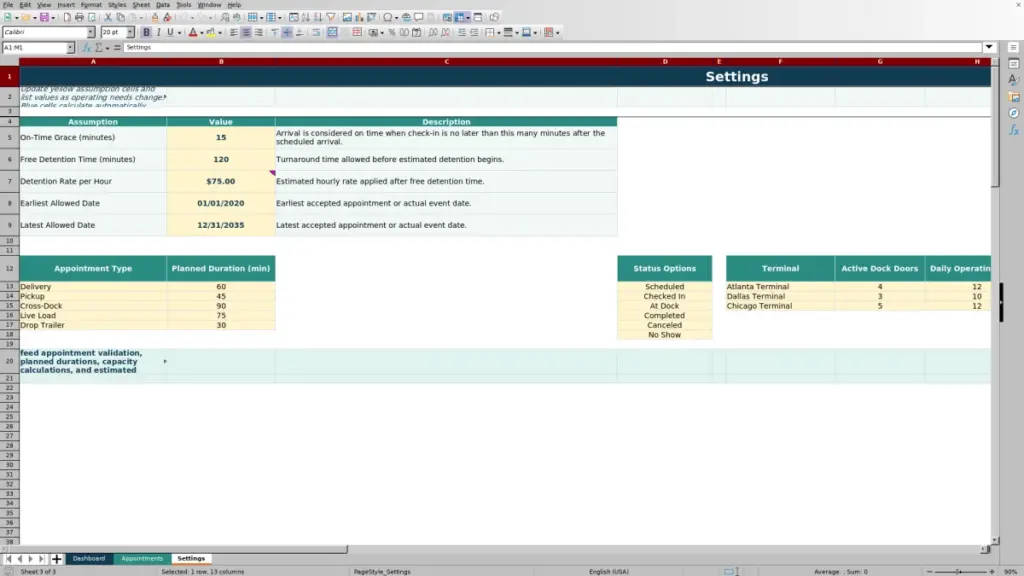Switch to the Appointments sheet tab
This screenshot has height=576, width=1024.
(142, 558)
